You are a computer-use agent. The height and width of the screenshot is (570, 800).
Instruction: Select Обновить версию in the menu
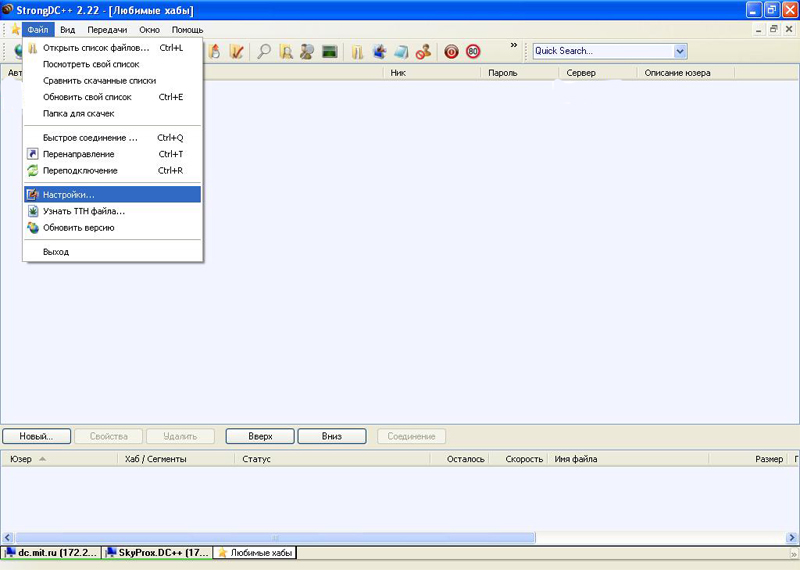point(78,228)
